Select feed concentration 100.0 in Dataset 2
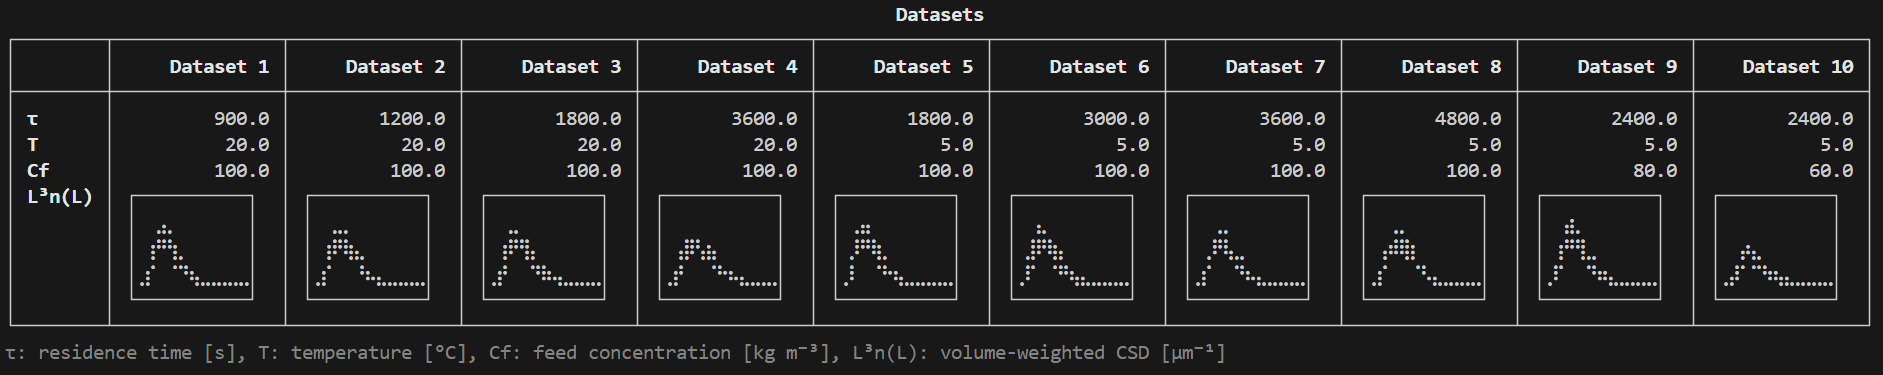Screen dimensions: 1883x375 pos(418,171)
